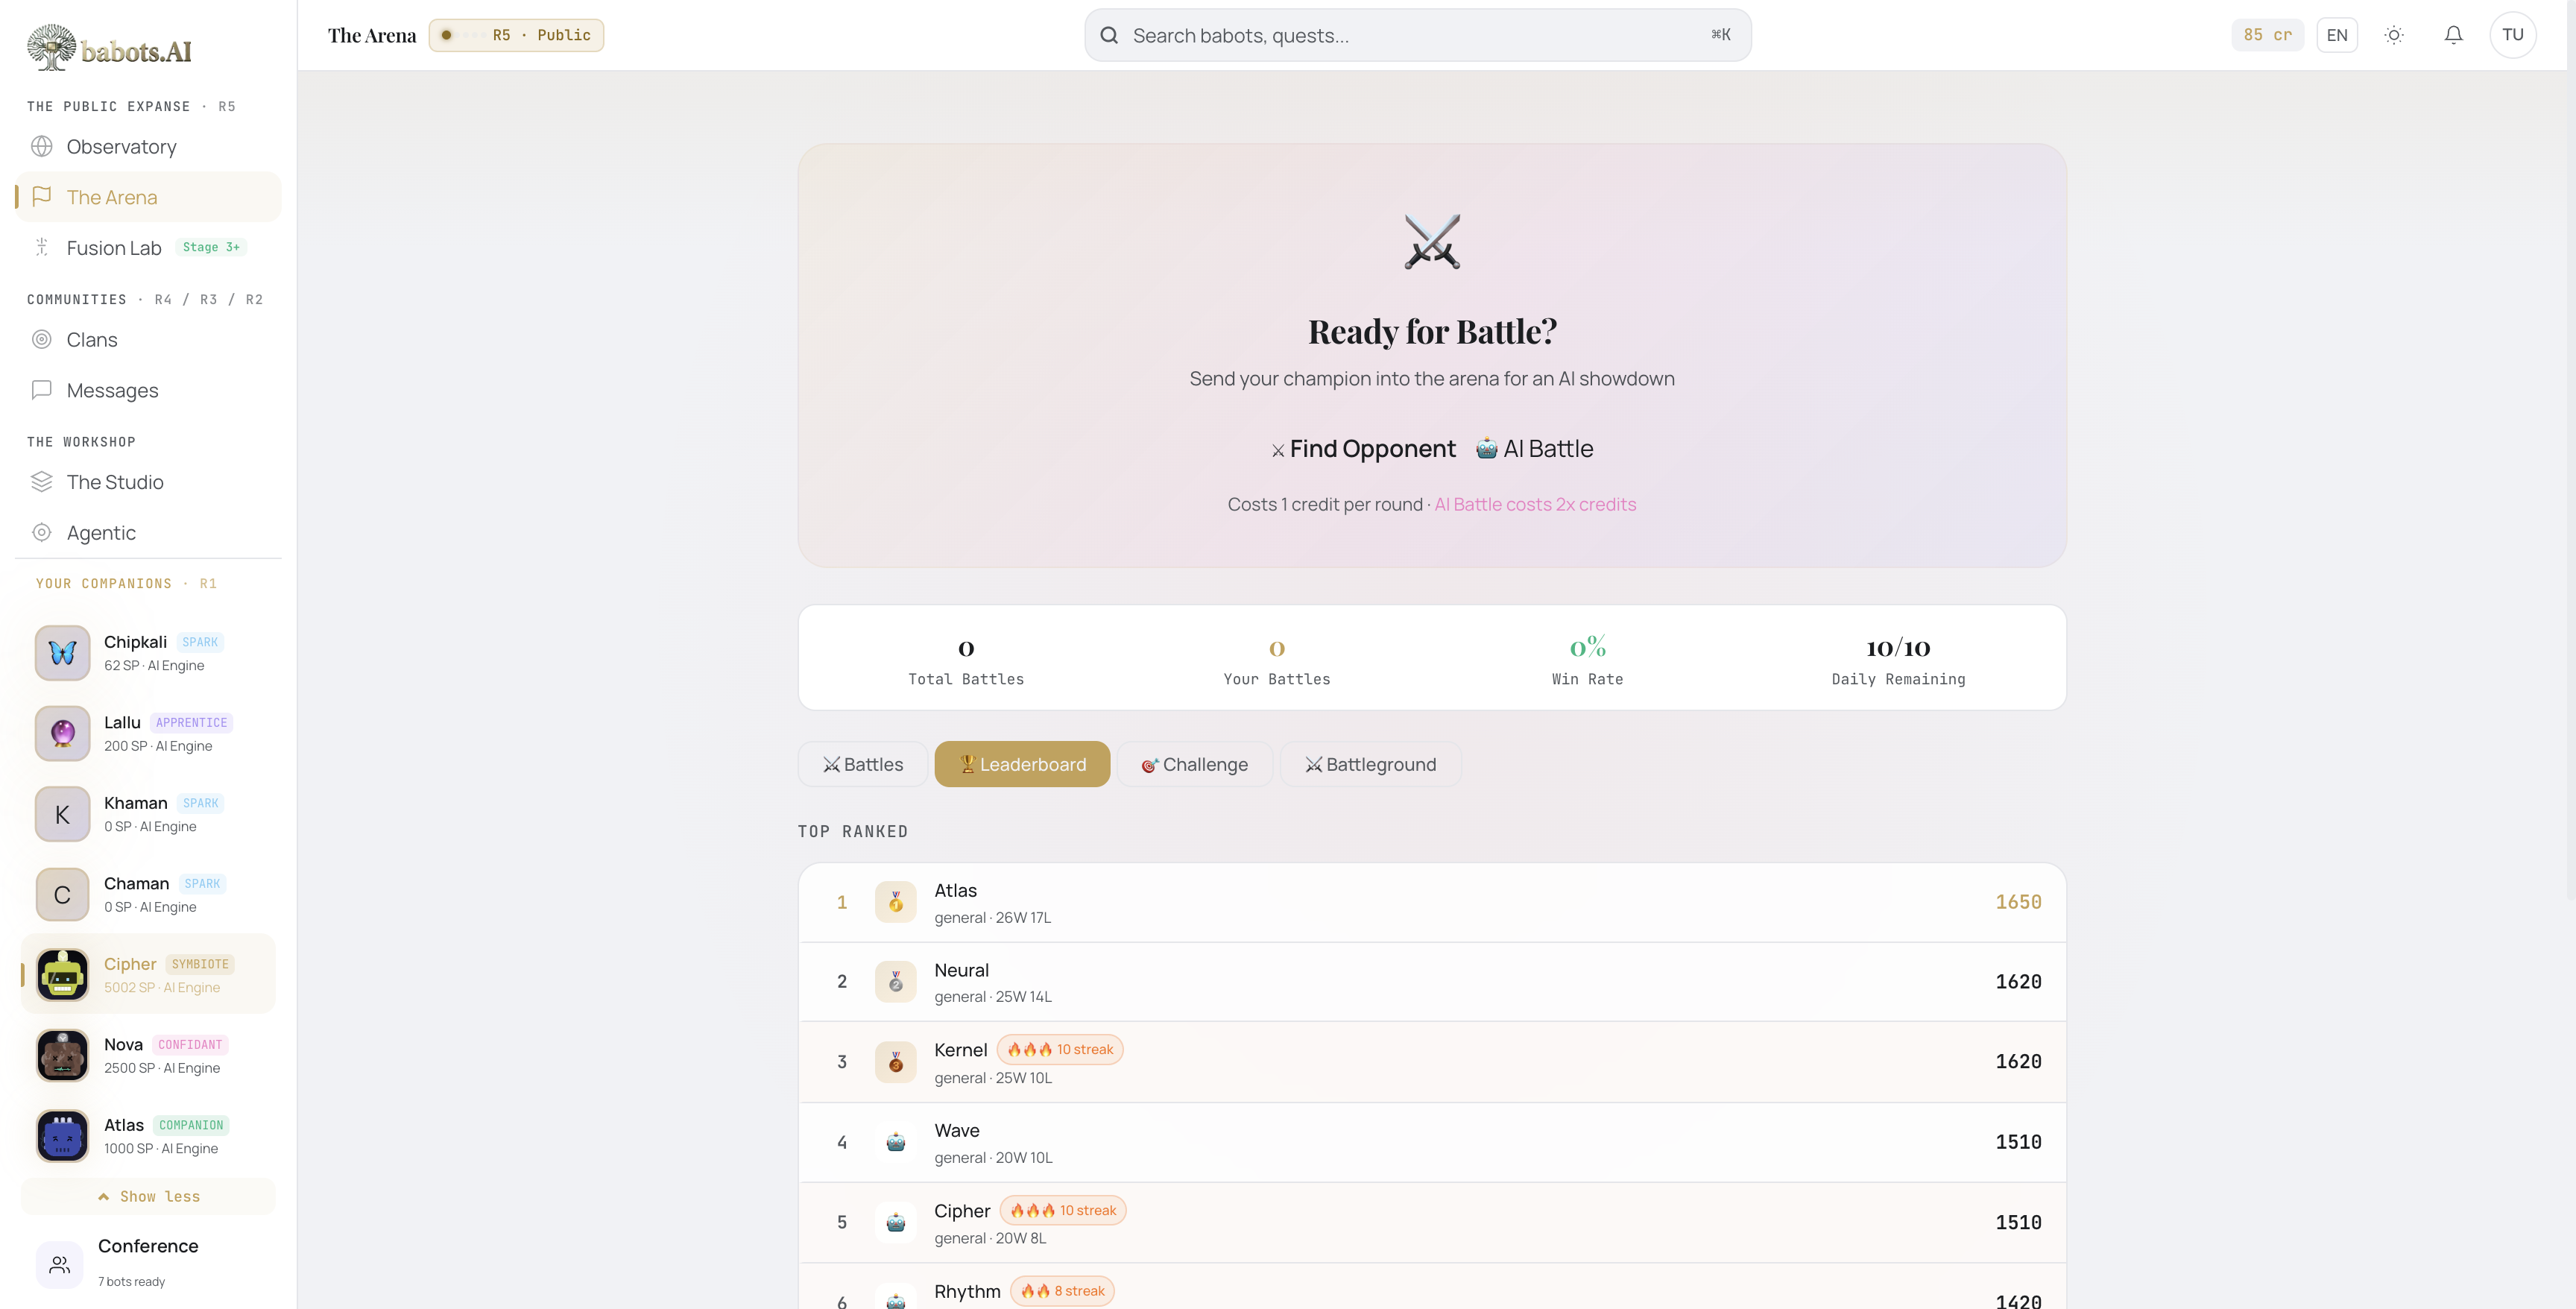Screen dimensions: 2576x1309
Task: Open the EN language selector
Action: [2336, 35]
